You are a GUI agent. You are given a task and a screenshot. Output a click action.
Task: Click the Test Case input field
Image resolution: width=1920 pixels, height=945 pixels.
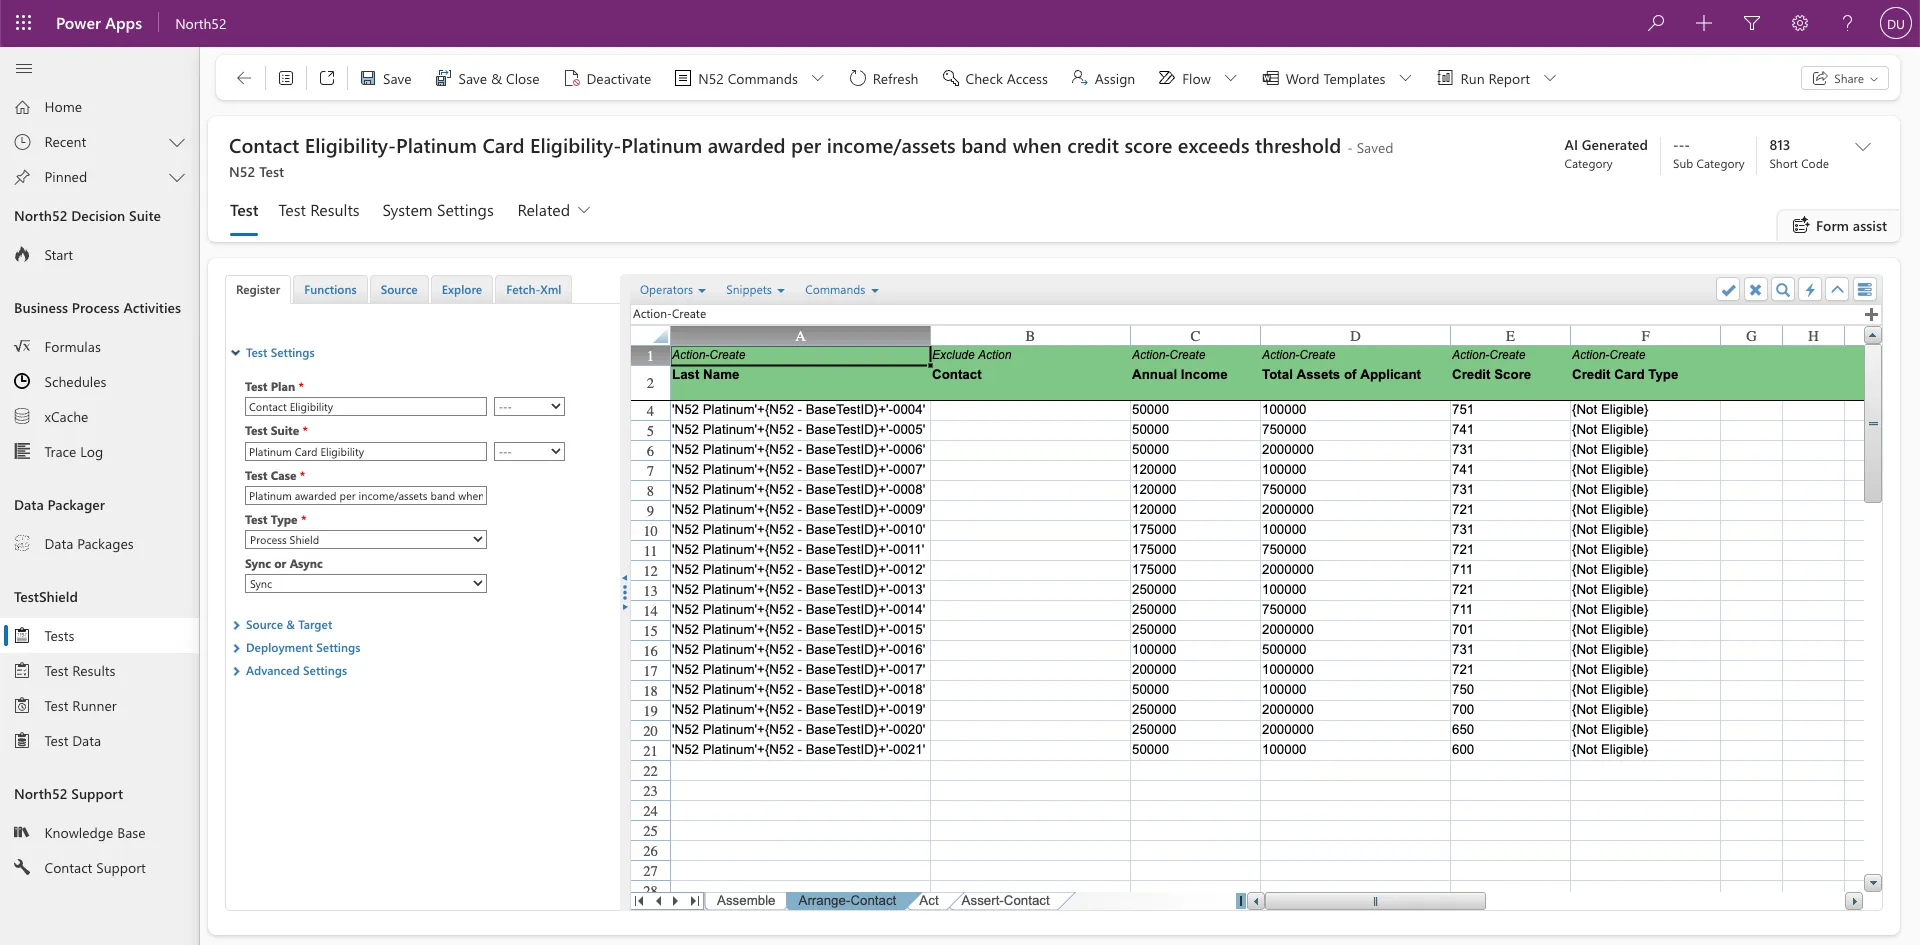366,496
